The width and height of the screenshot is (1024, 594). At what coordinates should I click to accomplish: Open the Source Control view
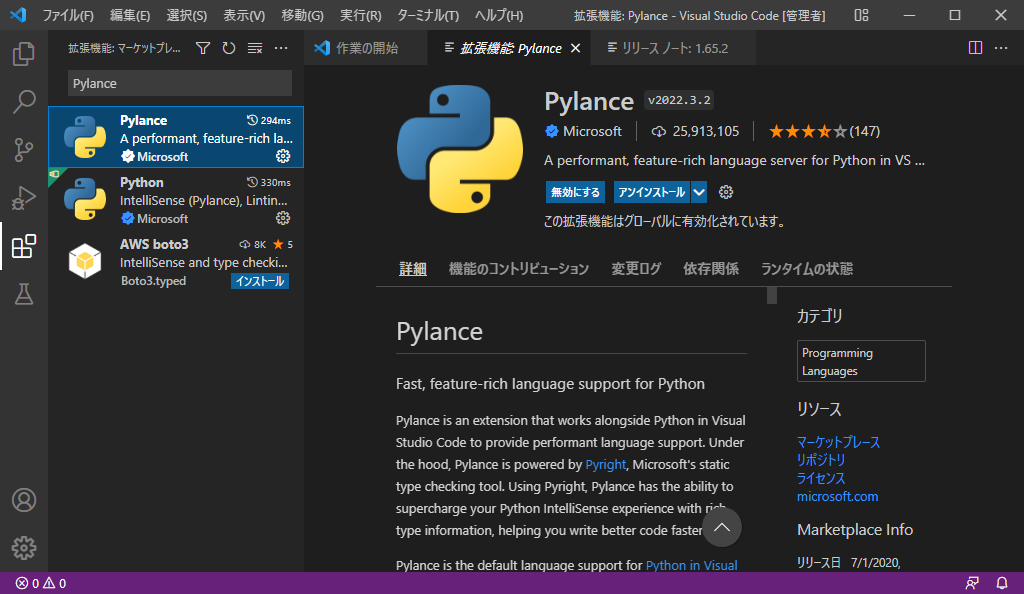pyautogui.click(x=24, y=149)
